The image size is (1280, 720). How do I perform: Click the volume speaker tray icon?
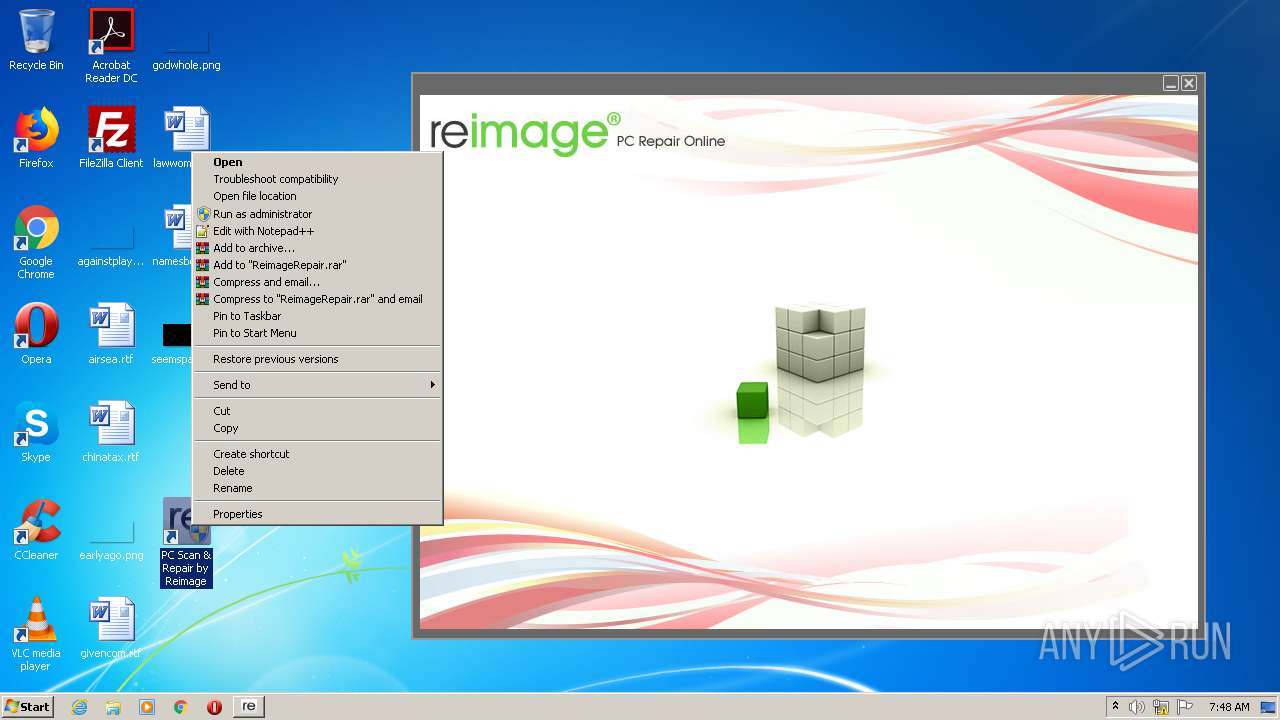point(1137,707)
